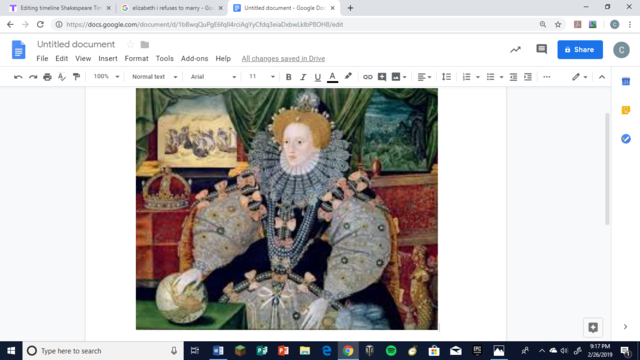The image size is (640, 360).
Task: Expand numbered list style arrow
Action: tap(478, 77)
